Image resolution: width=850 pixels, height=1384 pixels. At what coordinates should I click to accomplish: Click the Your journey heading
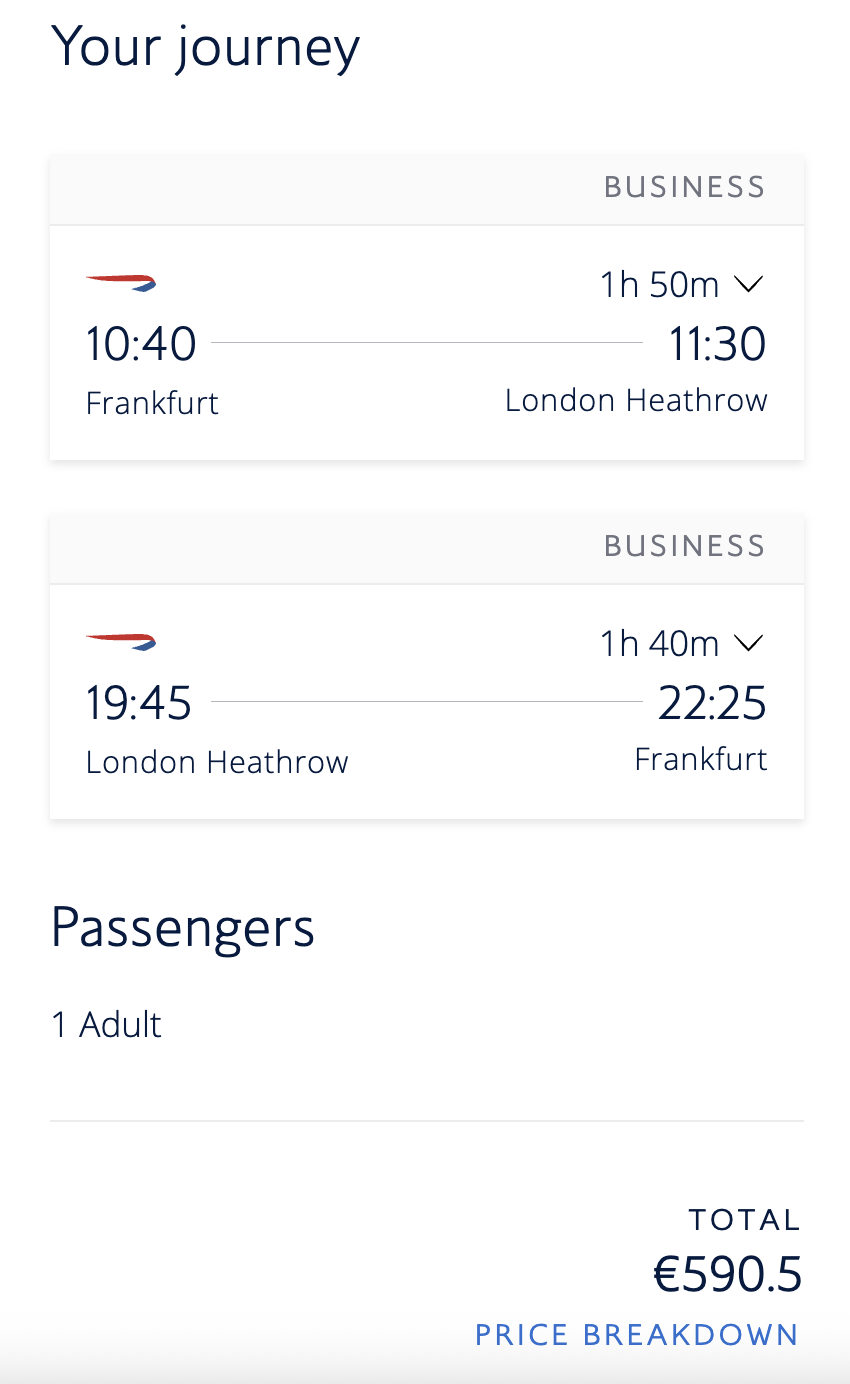coord(205,47)
